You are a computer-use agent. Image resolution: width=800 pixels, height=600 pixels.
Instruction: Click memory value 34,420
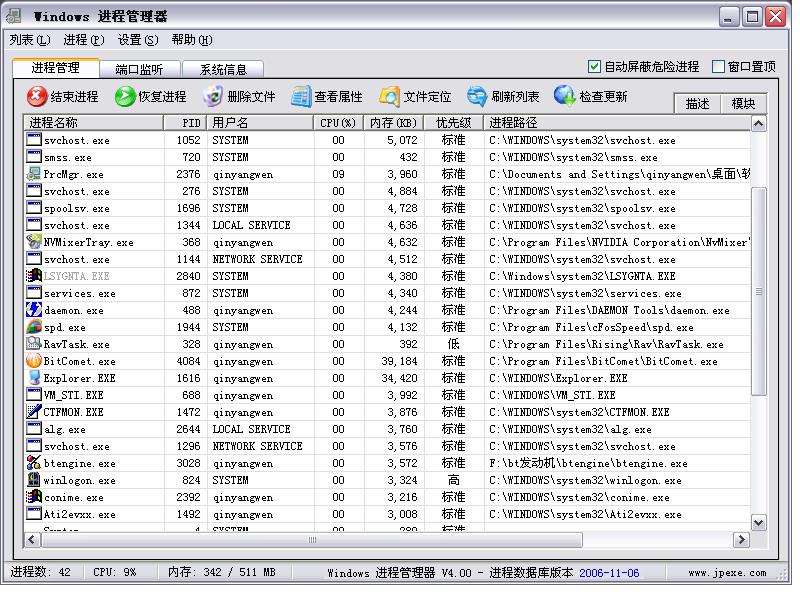click(x=399, y=378)
